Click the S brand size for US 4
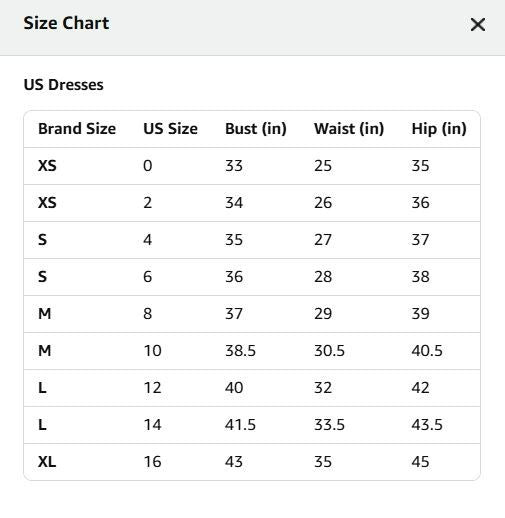The height and width of the screenshot is (518, 505). [42, 240]
